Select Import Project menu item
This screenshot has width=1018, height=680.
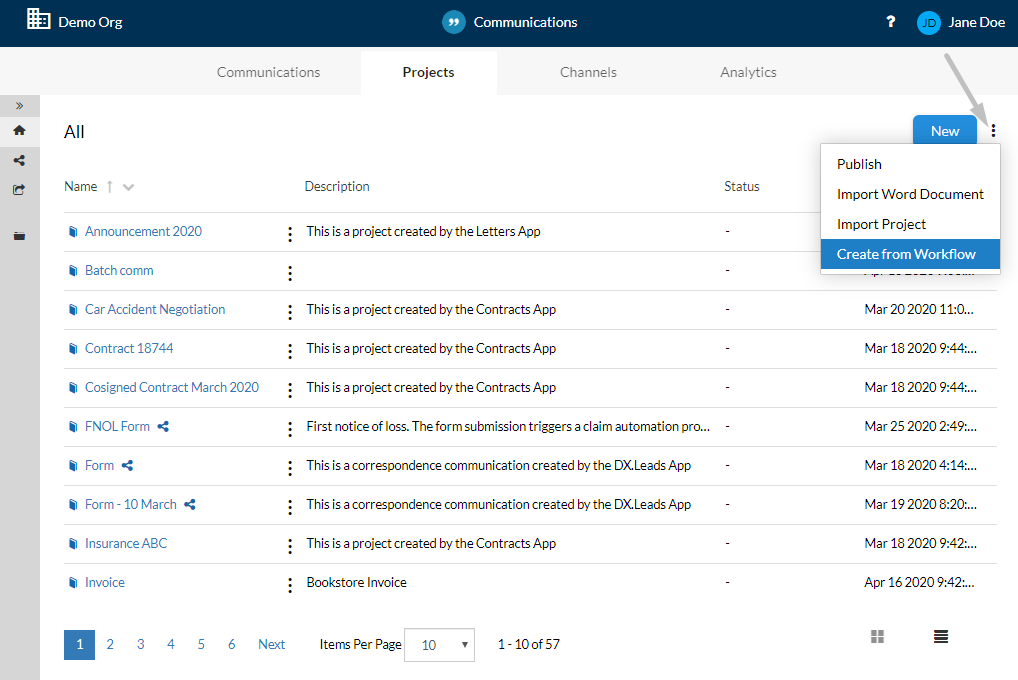pos(910,224)
